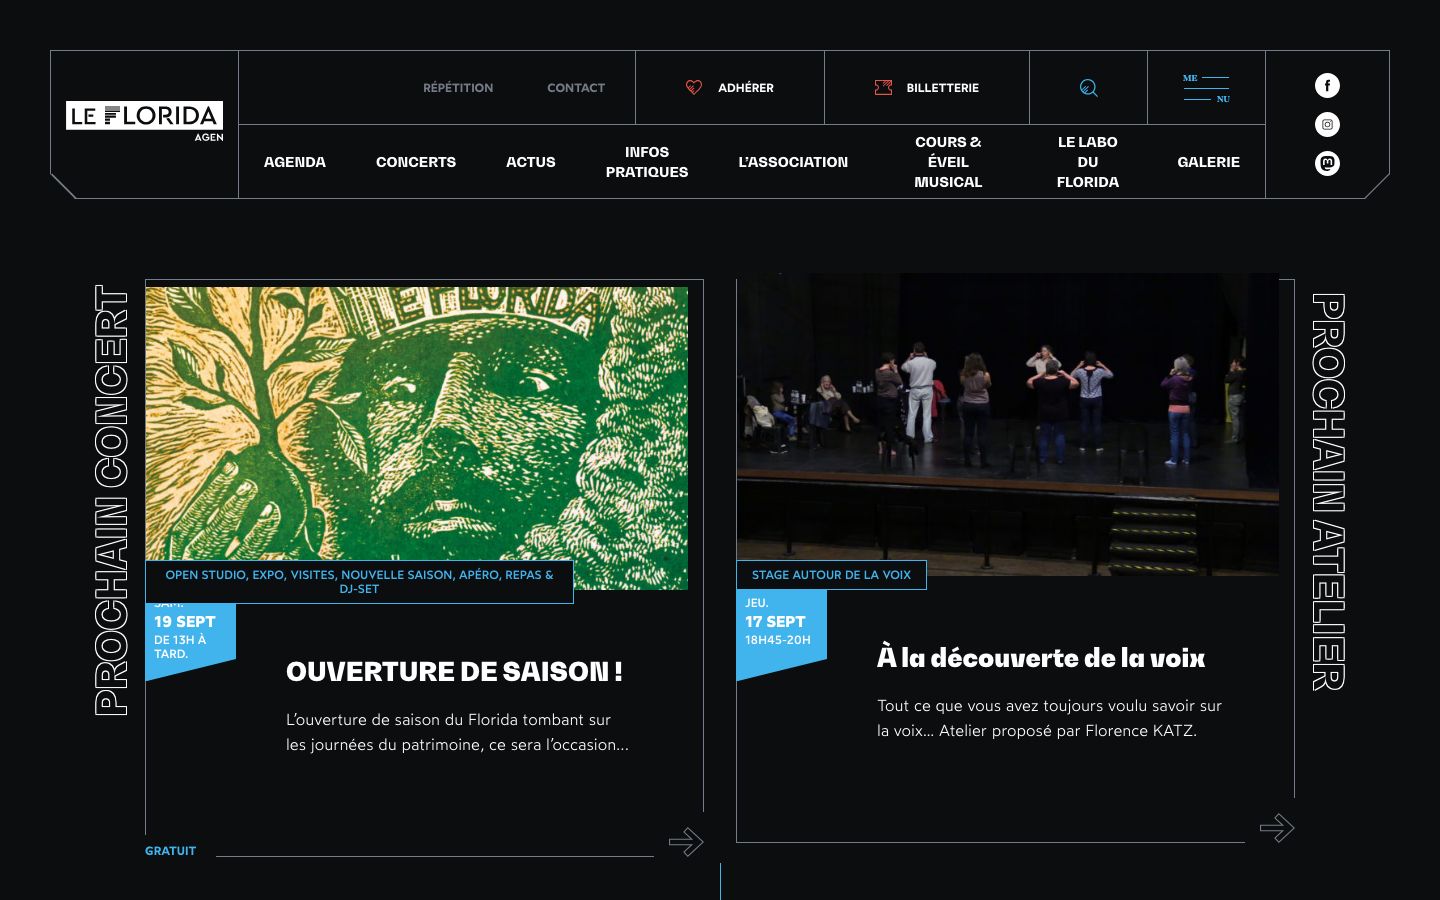Viewport: 1440px width, 900px height.
Task: Open Le Labo du Florida
Action: 1088,162
